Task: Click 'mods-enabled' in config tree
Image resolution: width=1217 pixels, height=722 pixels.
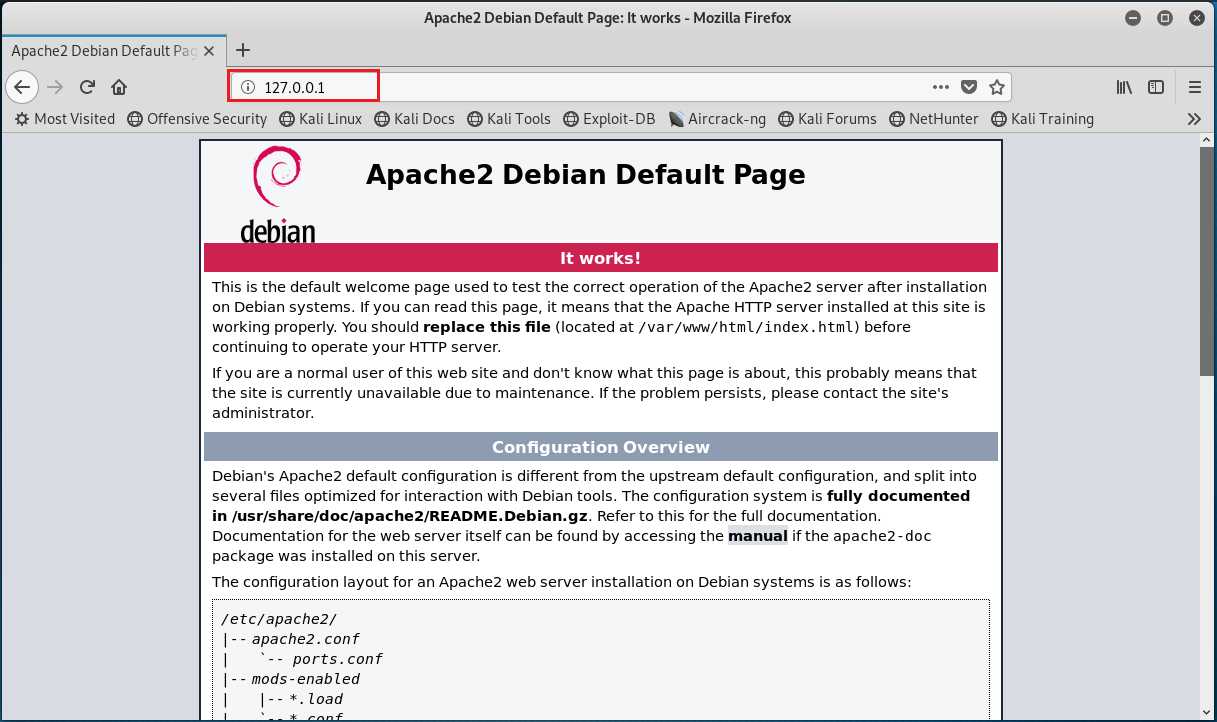Action: tap(305, 679)
